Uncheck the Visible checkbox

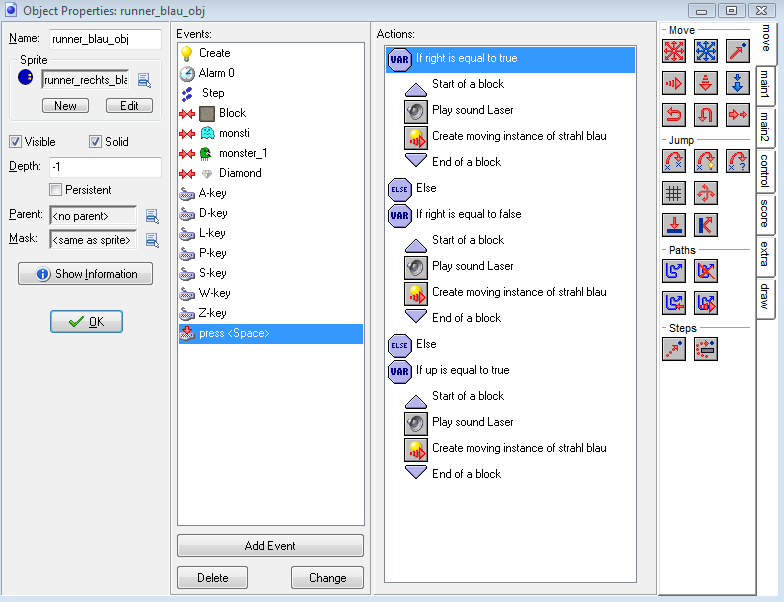[15, 142]
